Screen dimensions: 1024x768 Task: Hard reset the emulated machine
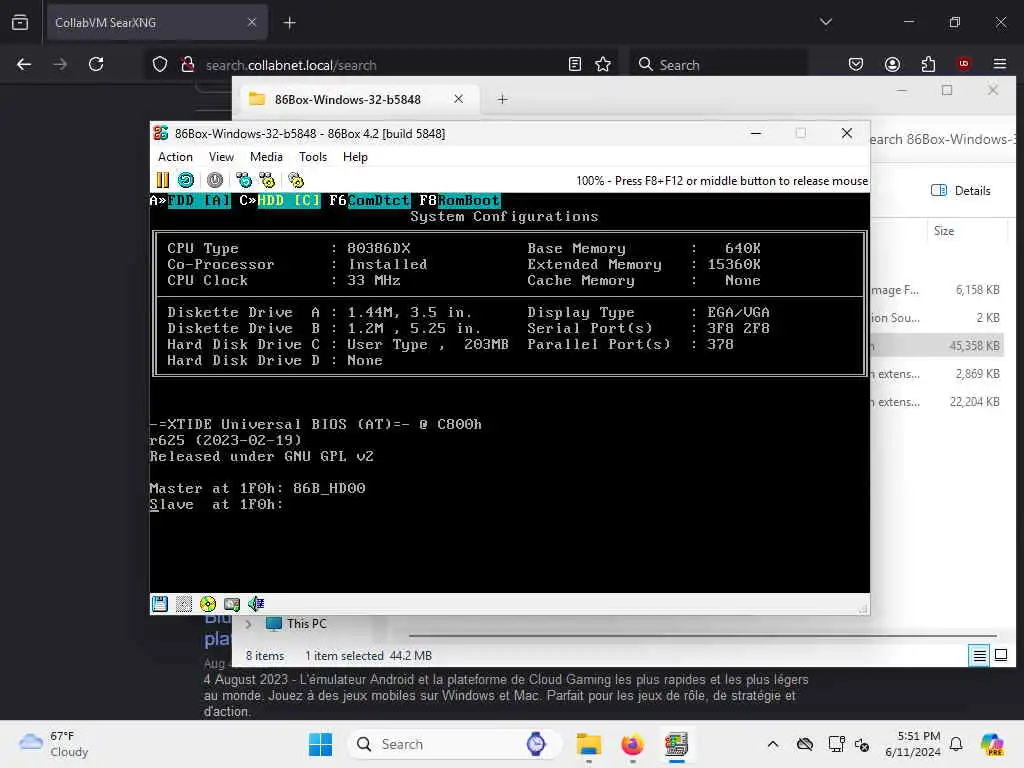(186, 180)
